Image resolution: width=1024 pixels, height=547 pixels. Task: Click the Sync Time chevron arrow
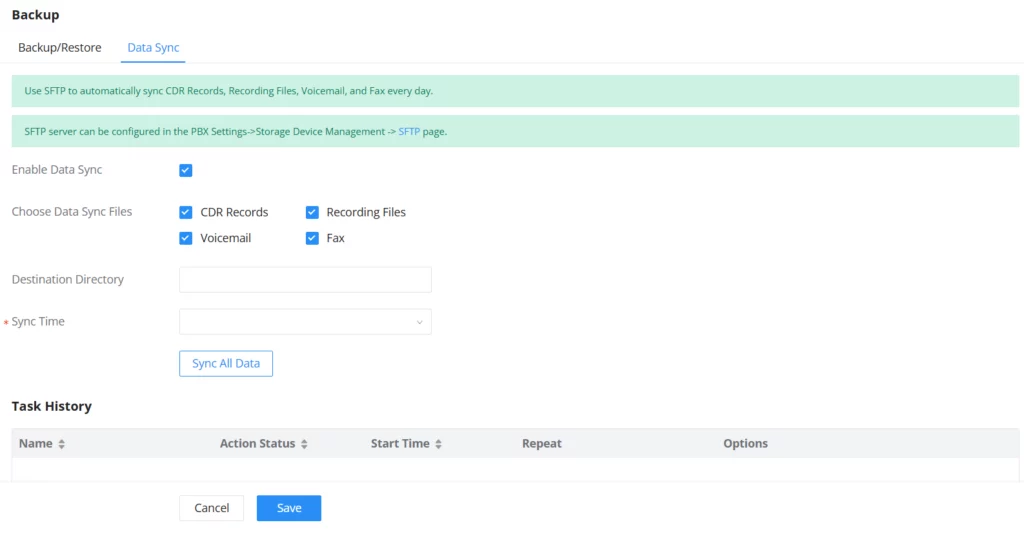click(x=420, y=322)
